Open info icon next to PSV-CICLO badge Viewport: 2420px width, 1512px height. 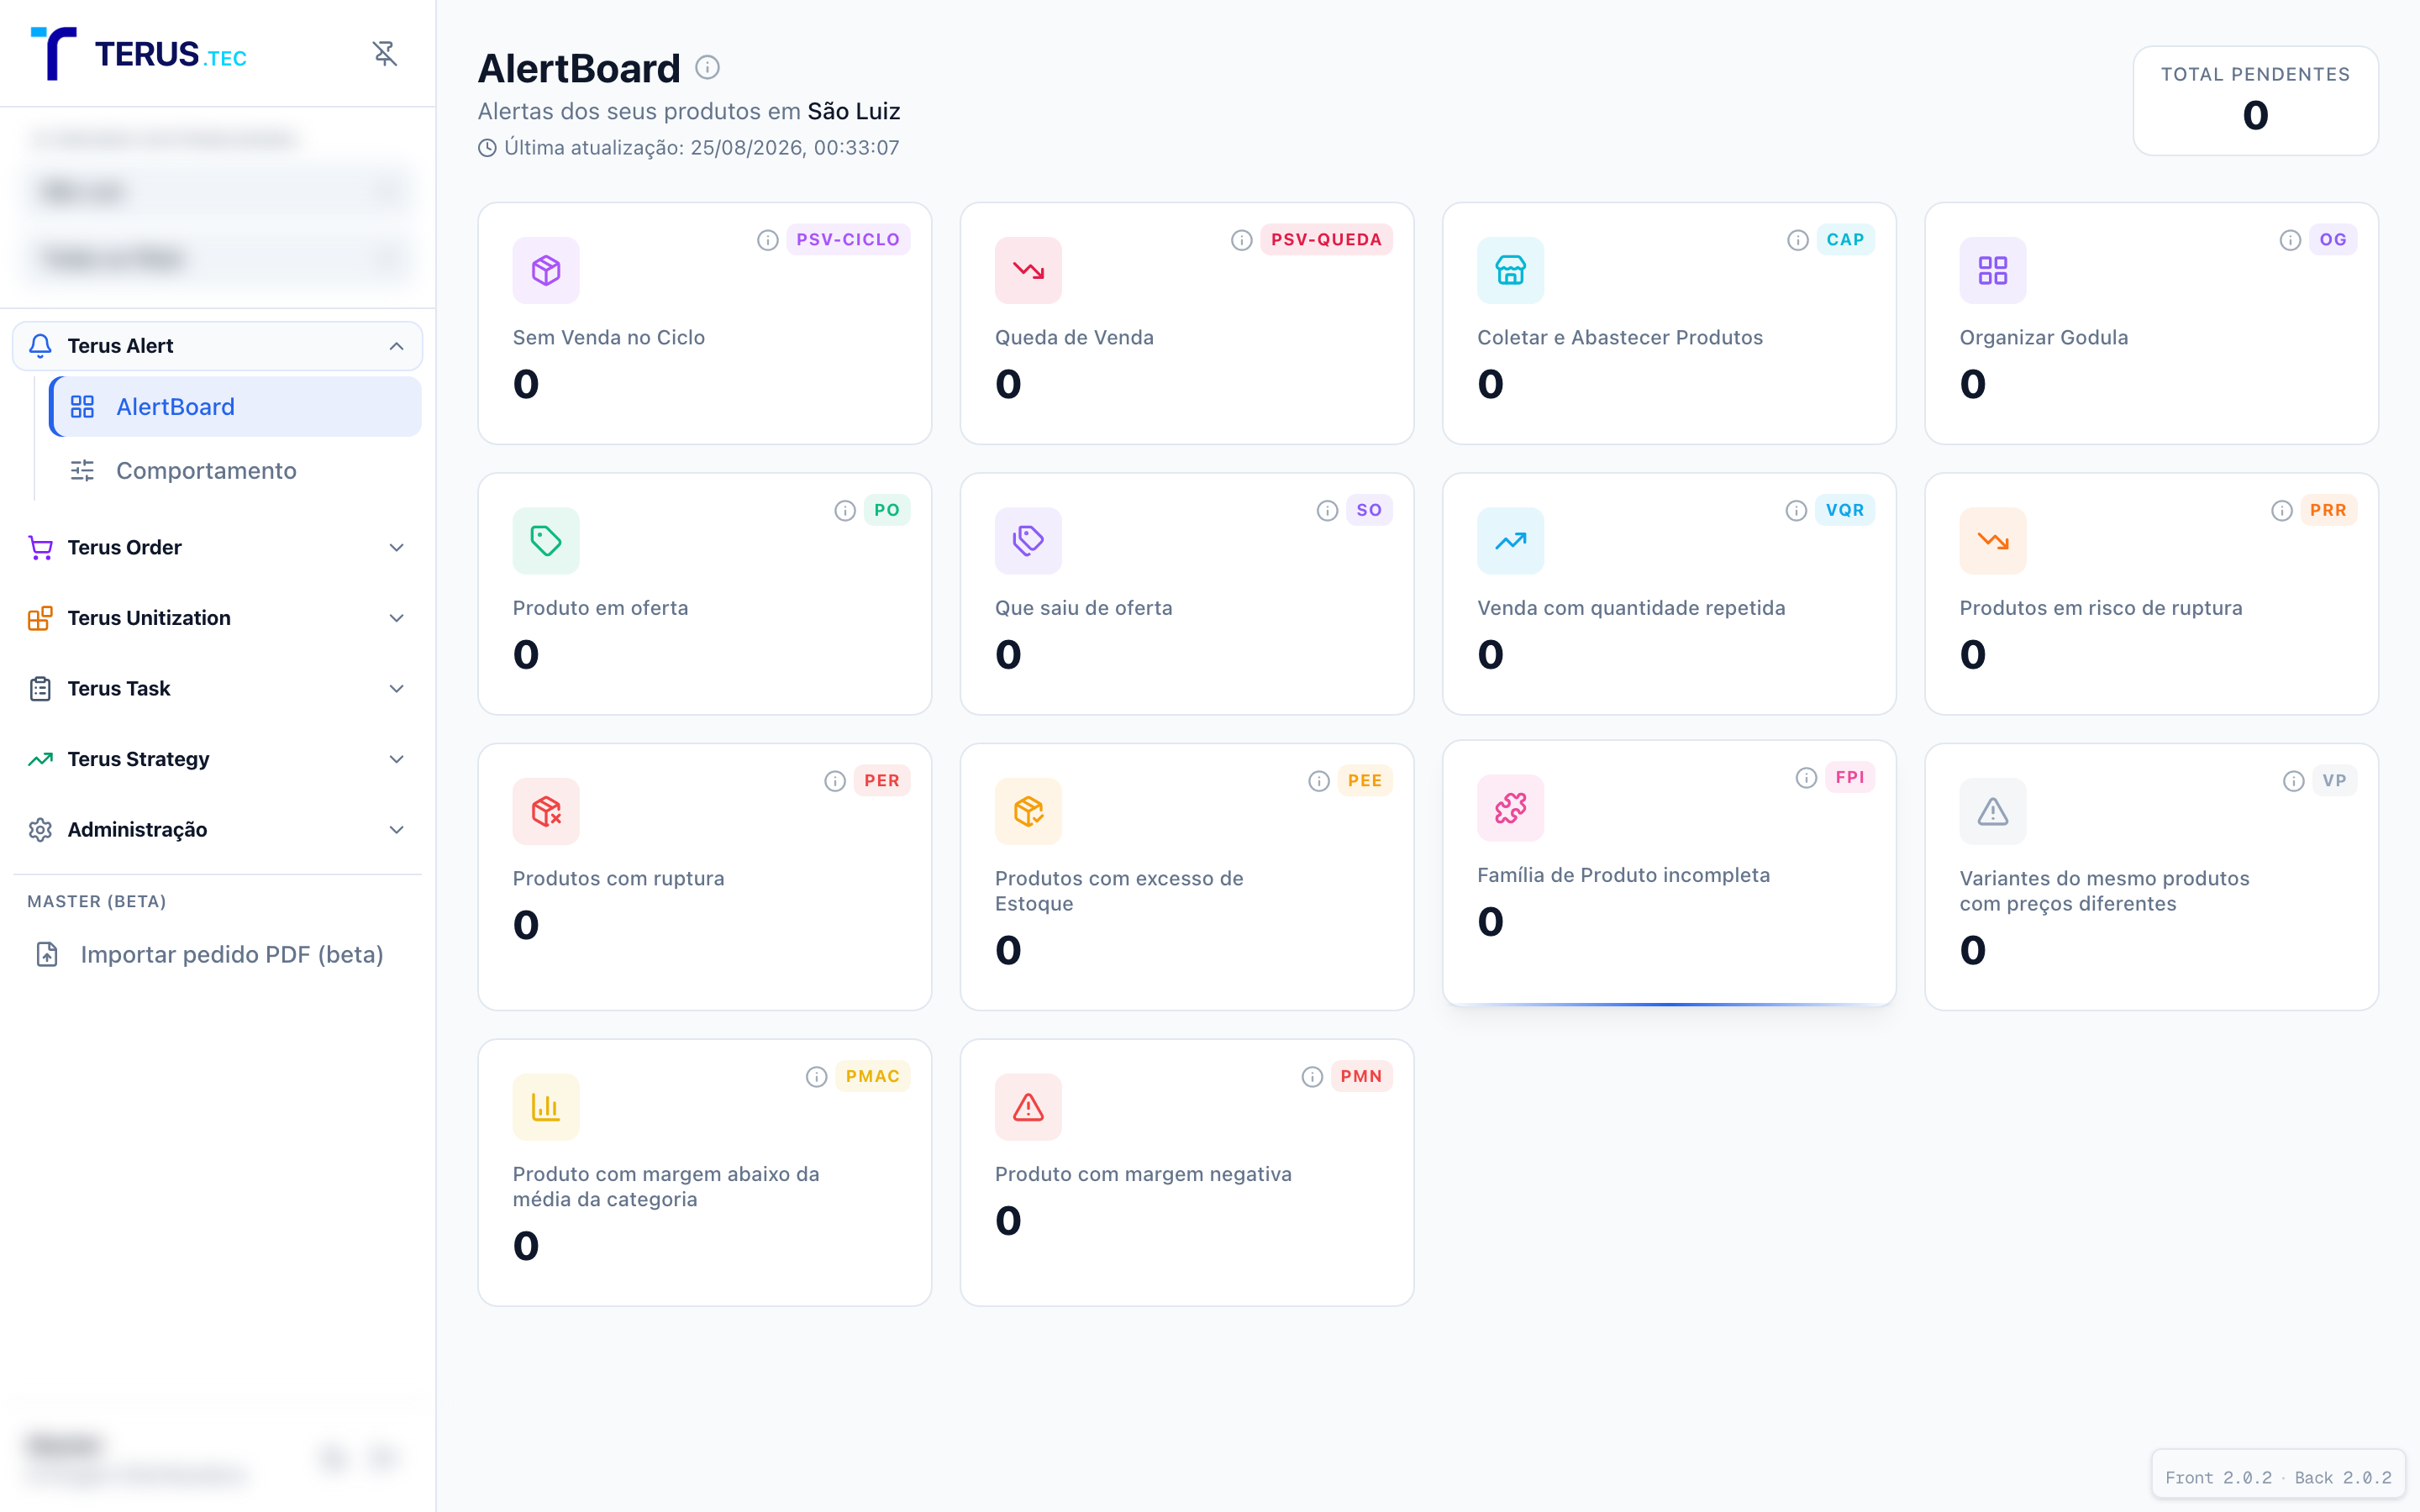[767, 240]
